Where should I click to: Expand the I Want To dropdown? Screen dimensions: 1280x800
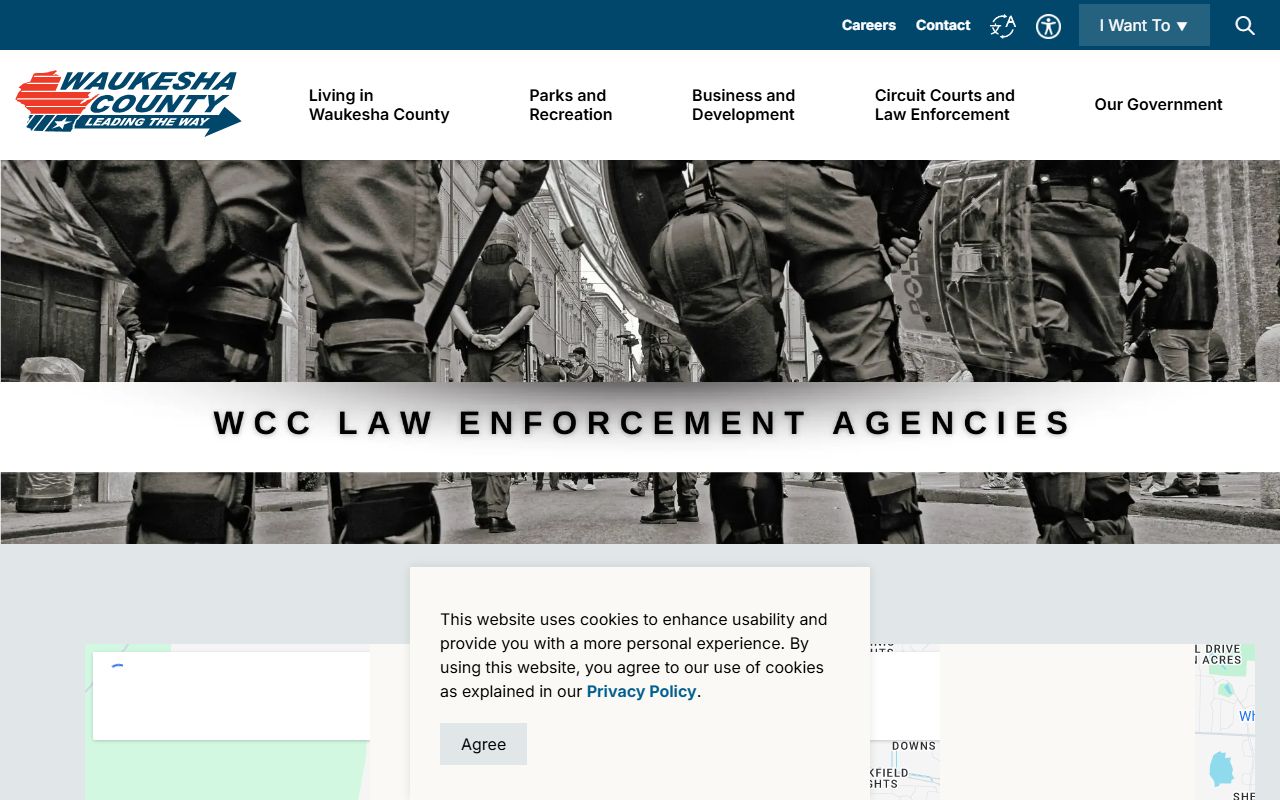(x=1144, y=25)
